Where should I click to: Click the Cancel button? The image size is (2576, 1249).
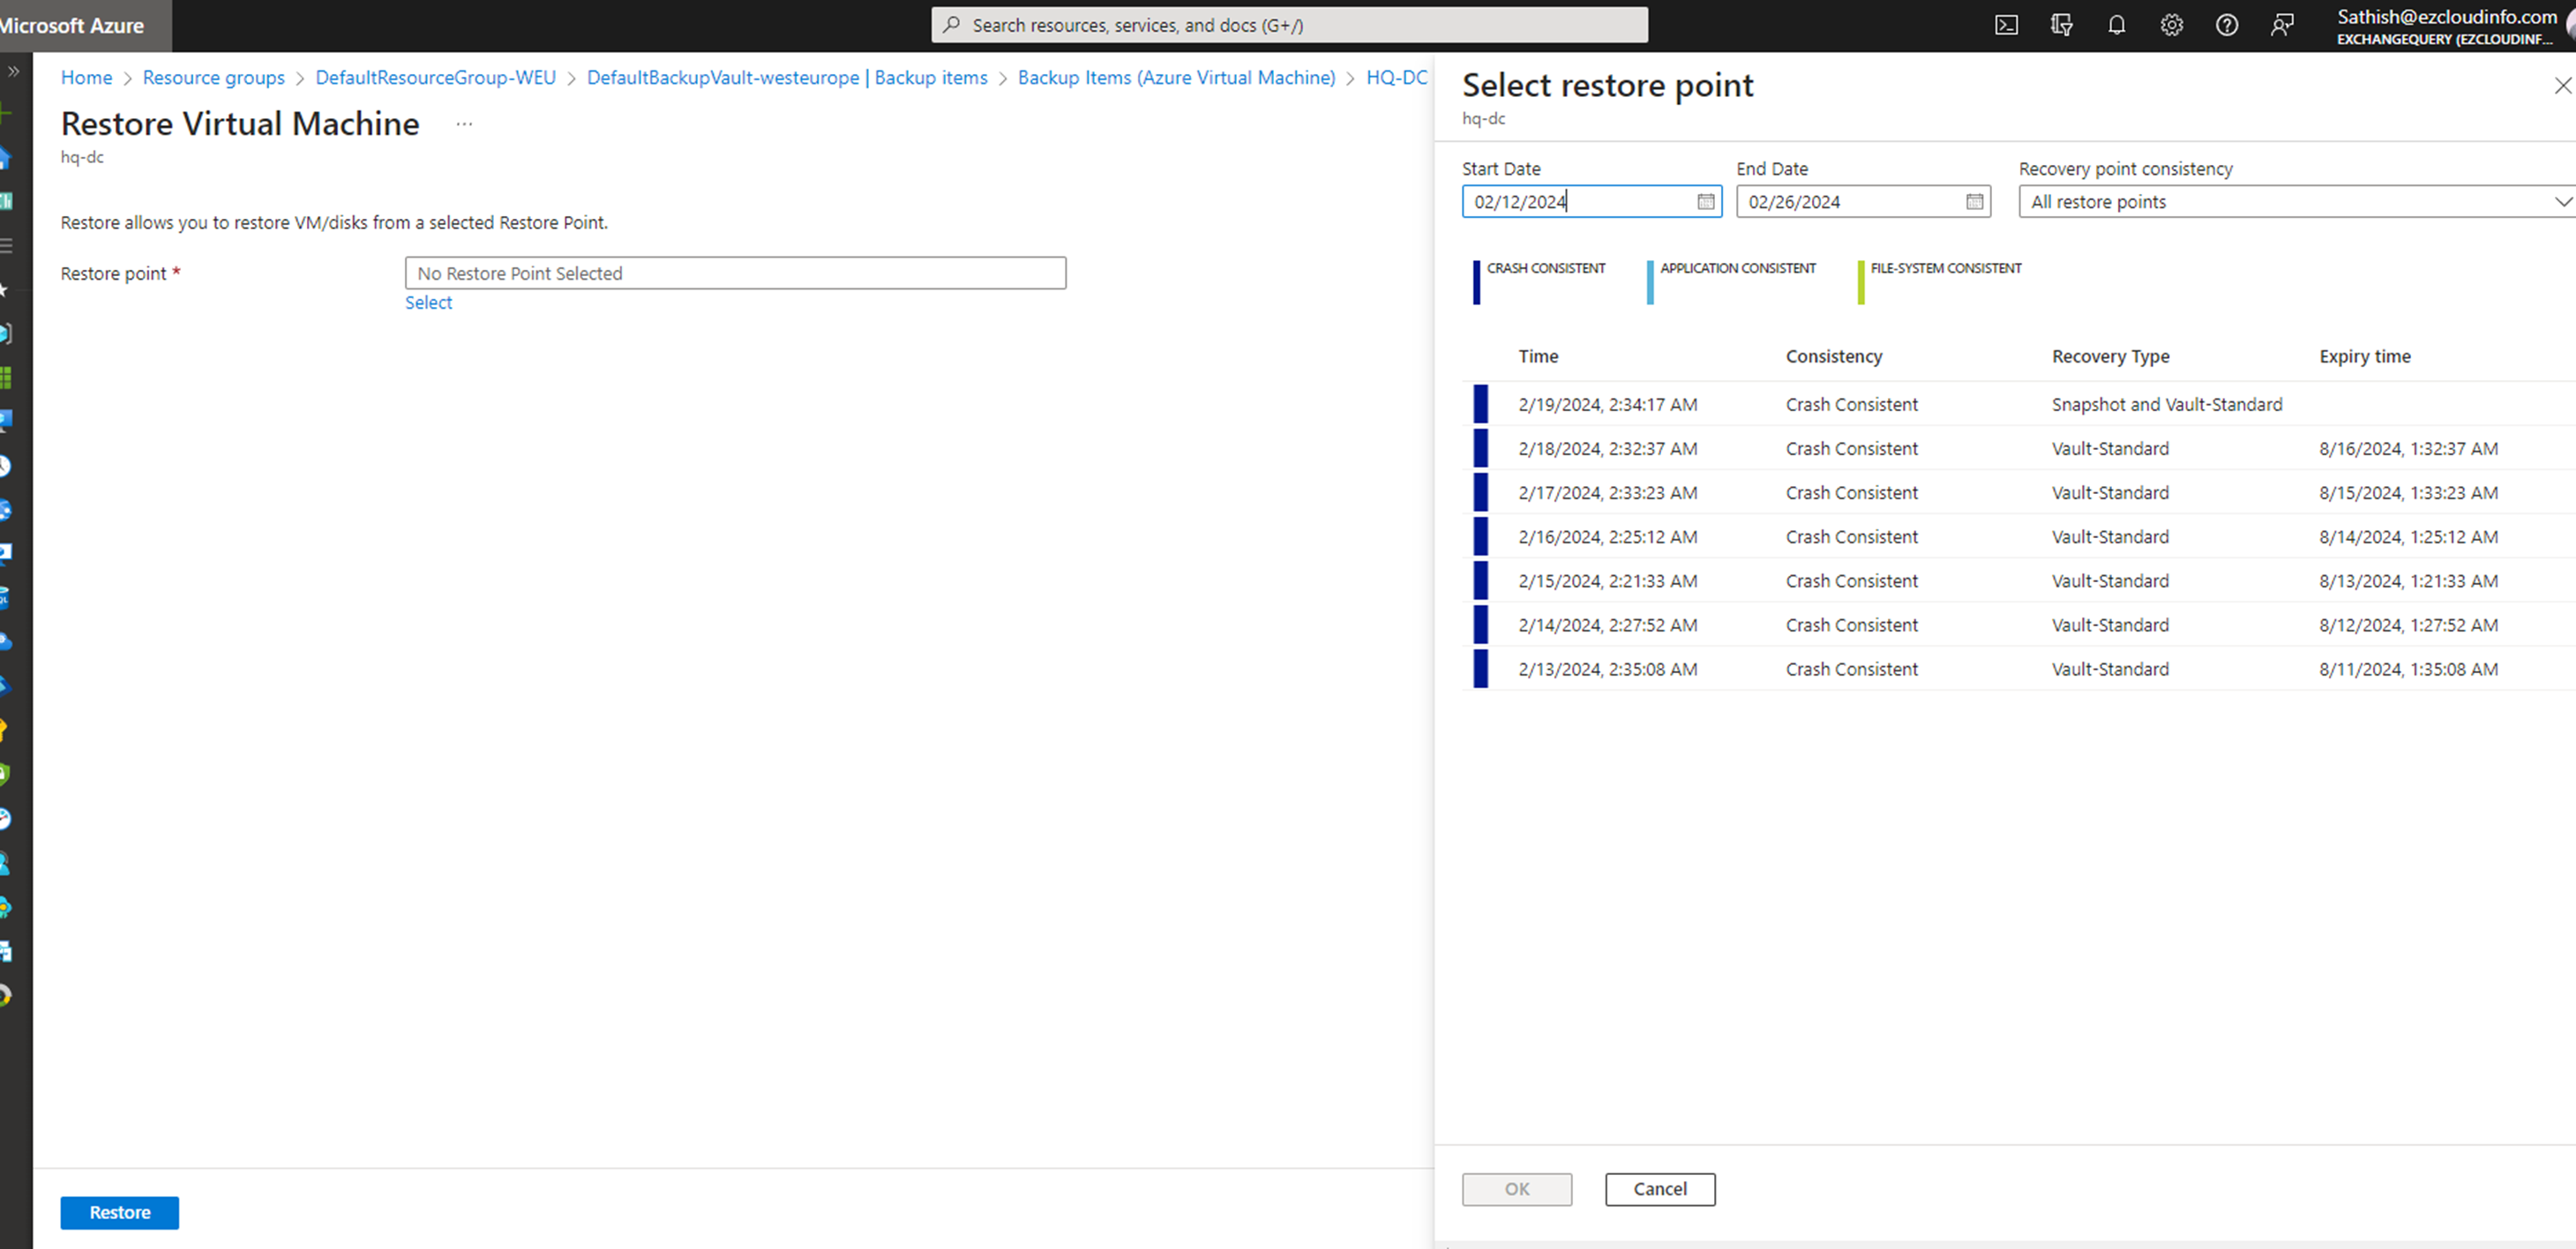click(x=1659, y=1188)
